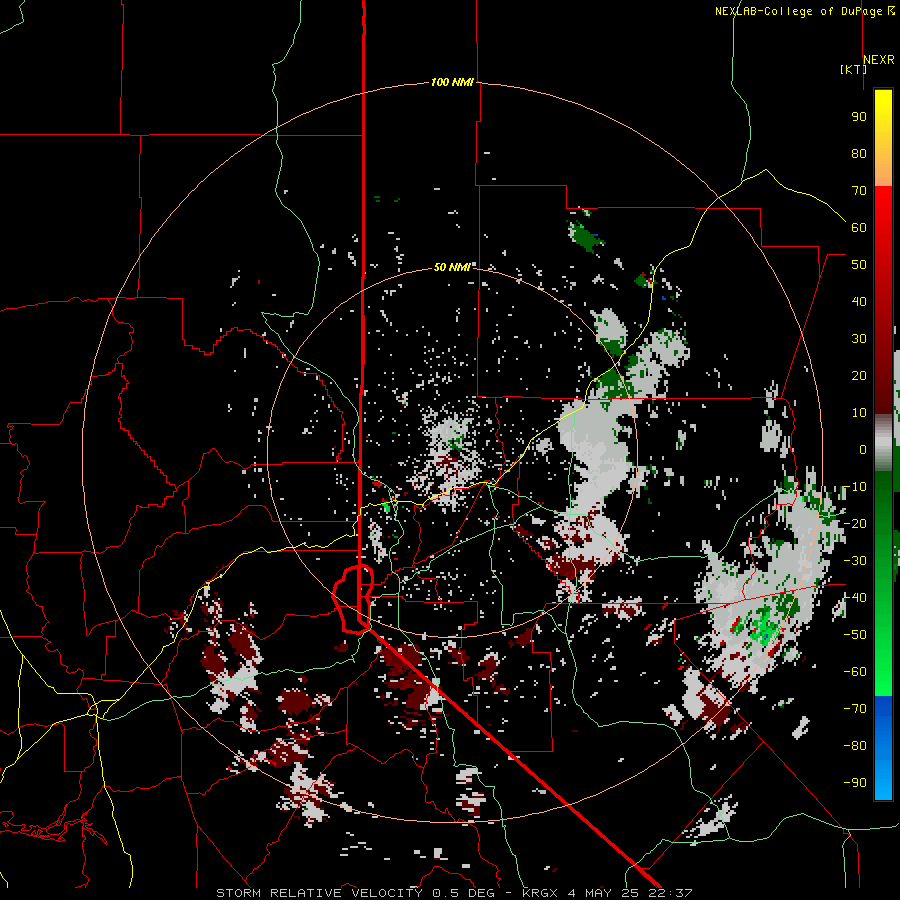This screenshot has height=900, width=900.
Task: Click the positive 80 scale value
Action: pyautogui.click(x=859, y=153)
